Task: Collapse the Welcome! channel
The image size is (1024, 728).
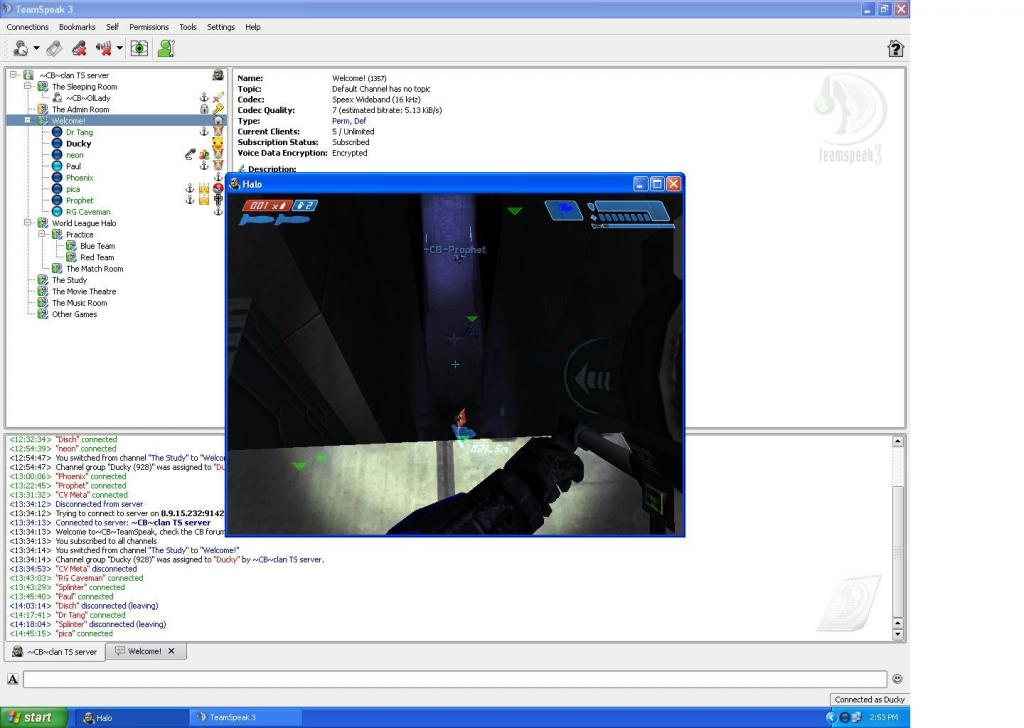Action: [x=27, y=120]
